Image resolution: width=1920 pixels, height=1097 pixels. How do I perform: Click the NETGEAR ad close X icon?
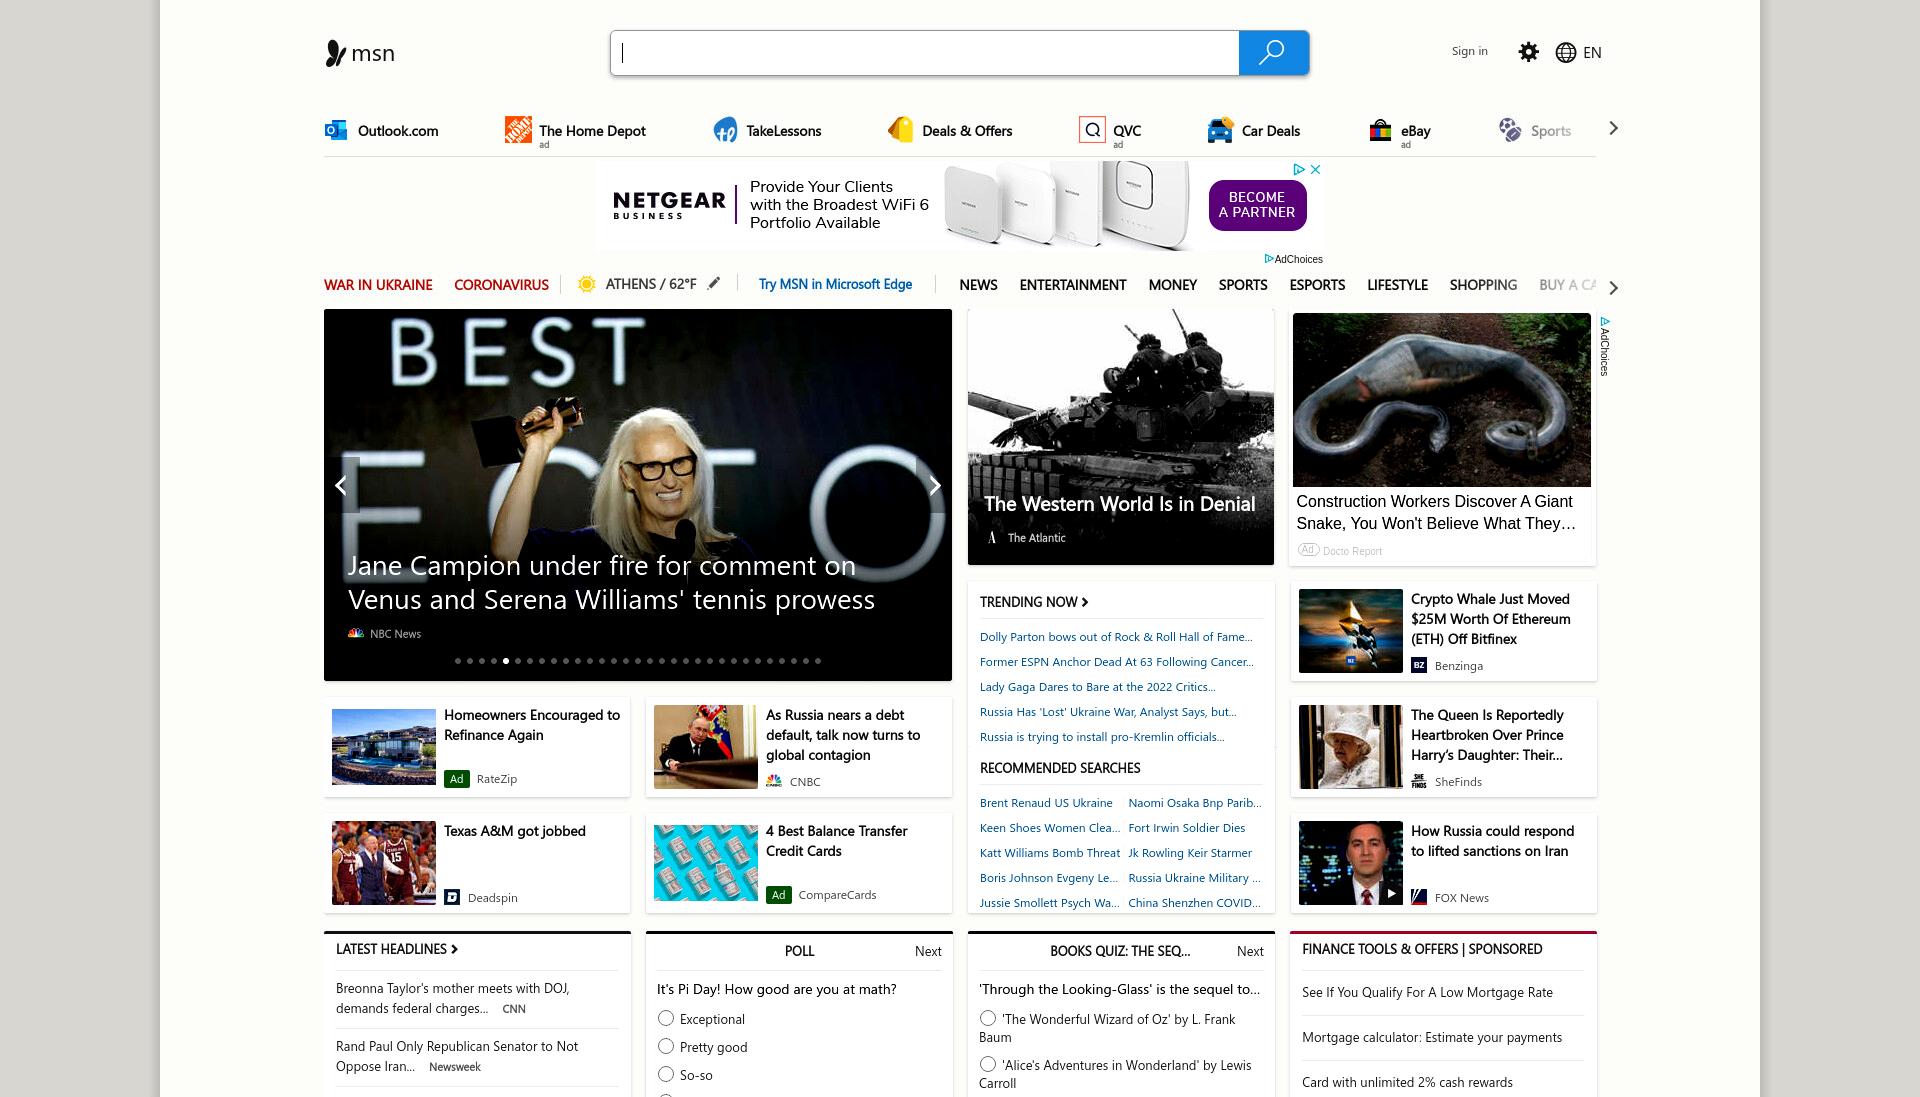tap(1315, 169)
